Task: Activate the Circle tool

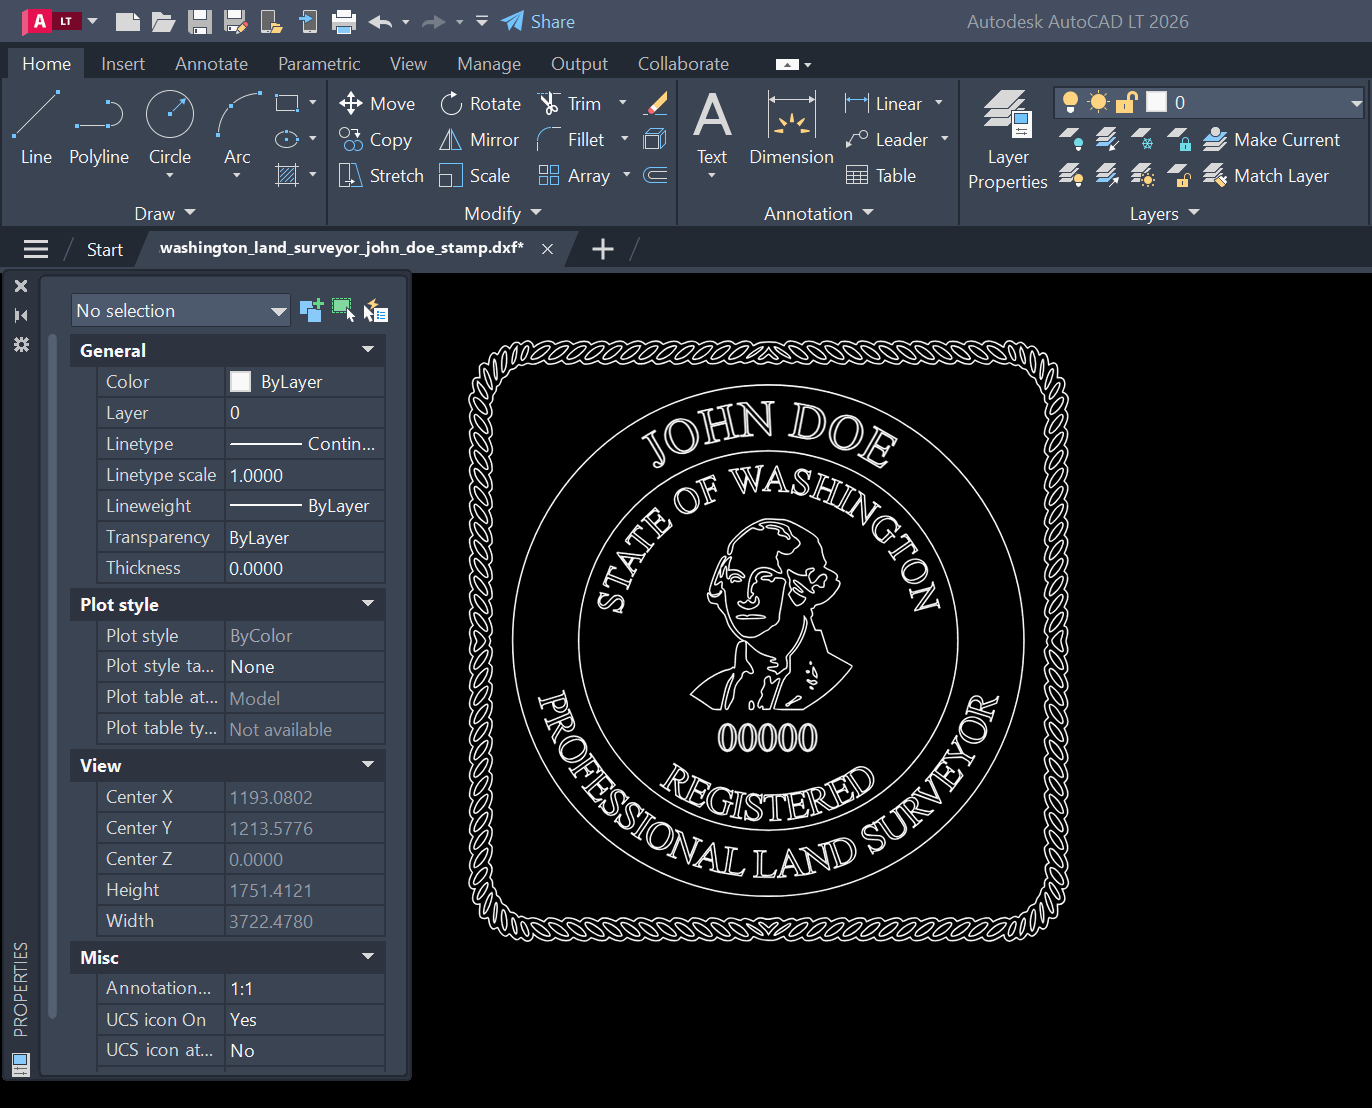Action: pyautogui.click(x=170, y=128)
